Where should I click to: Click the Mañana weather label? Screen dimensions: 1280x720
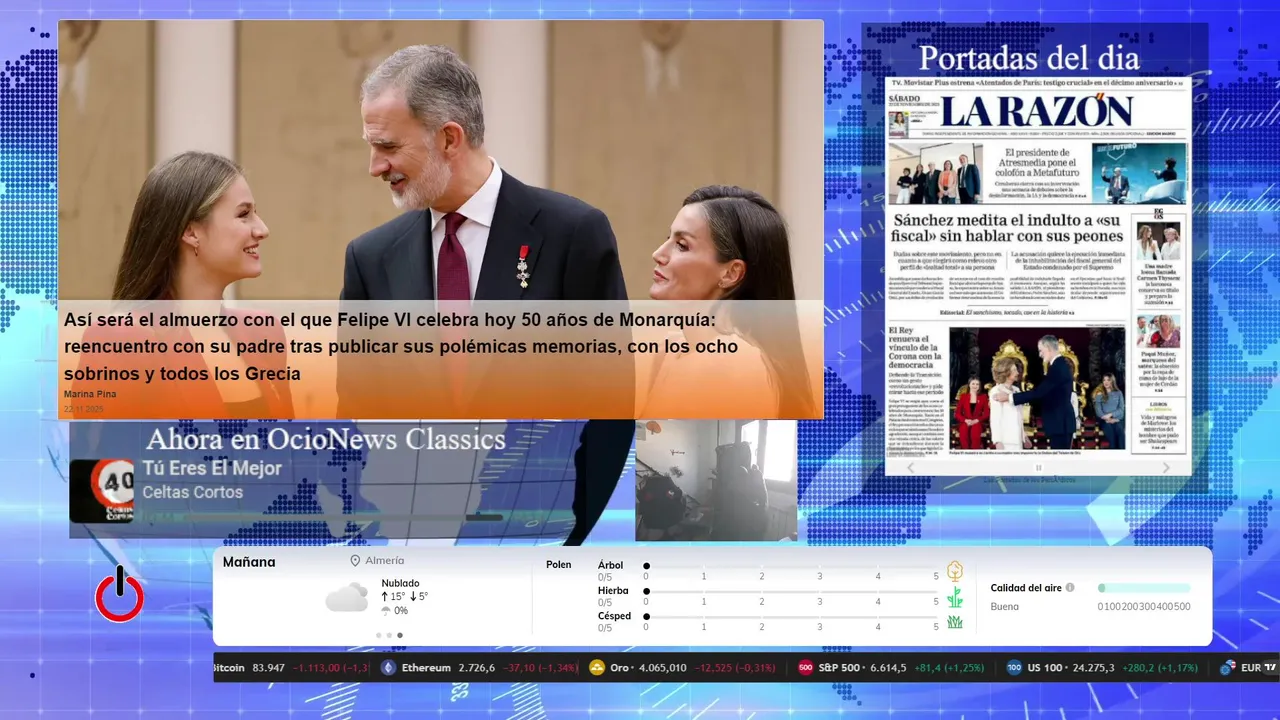pyautogui.click(x=249, y=562)
